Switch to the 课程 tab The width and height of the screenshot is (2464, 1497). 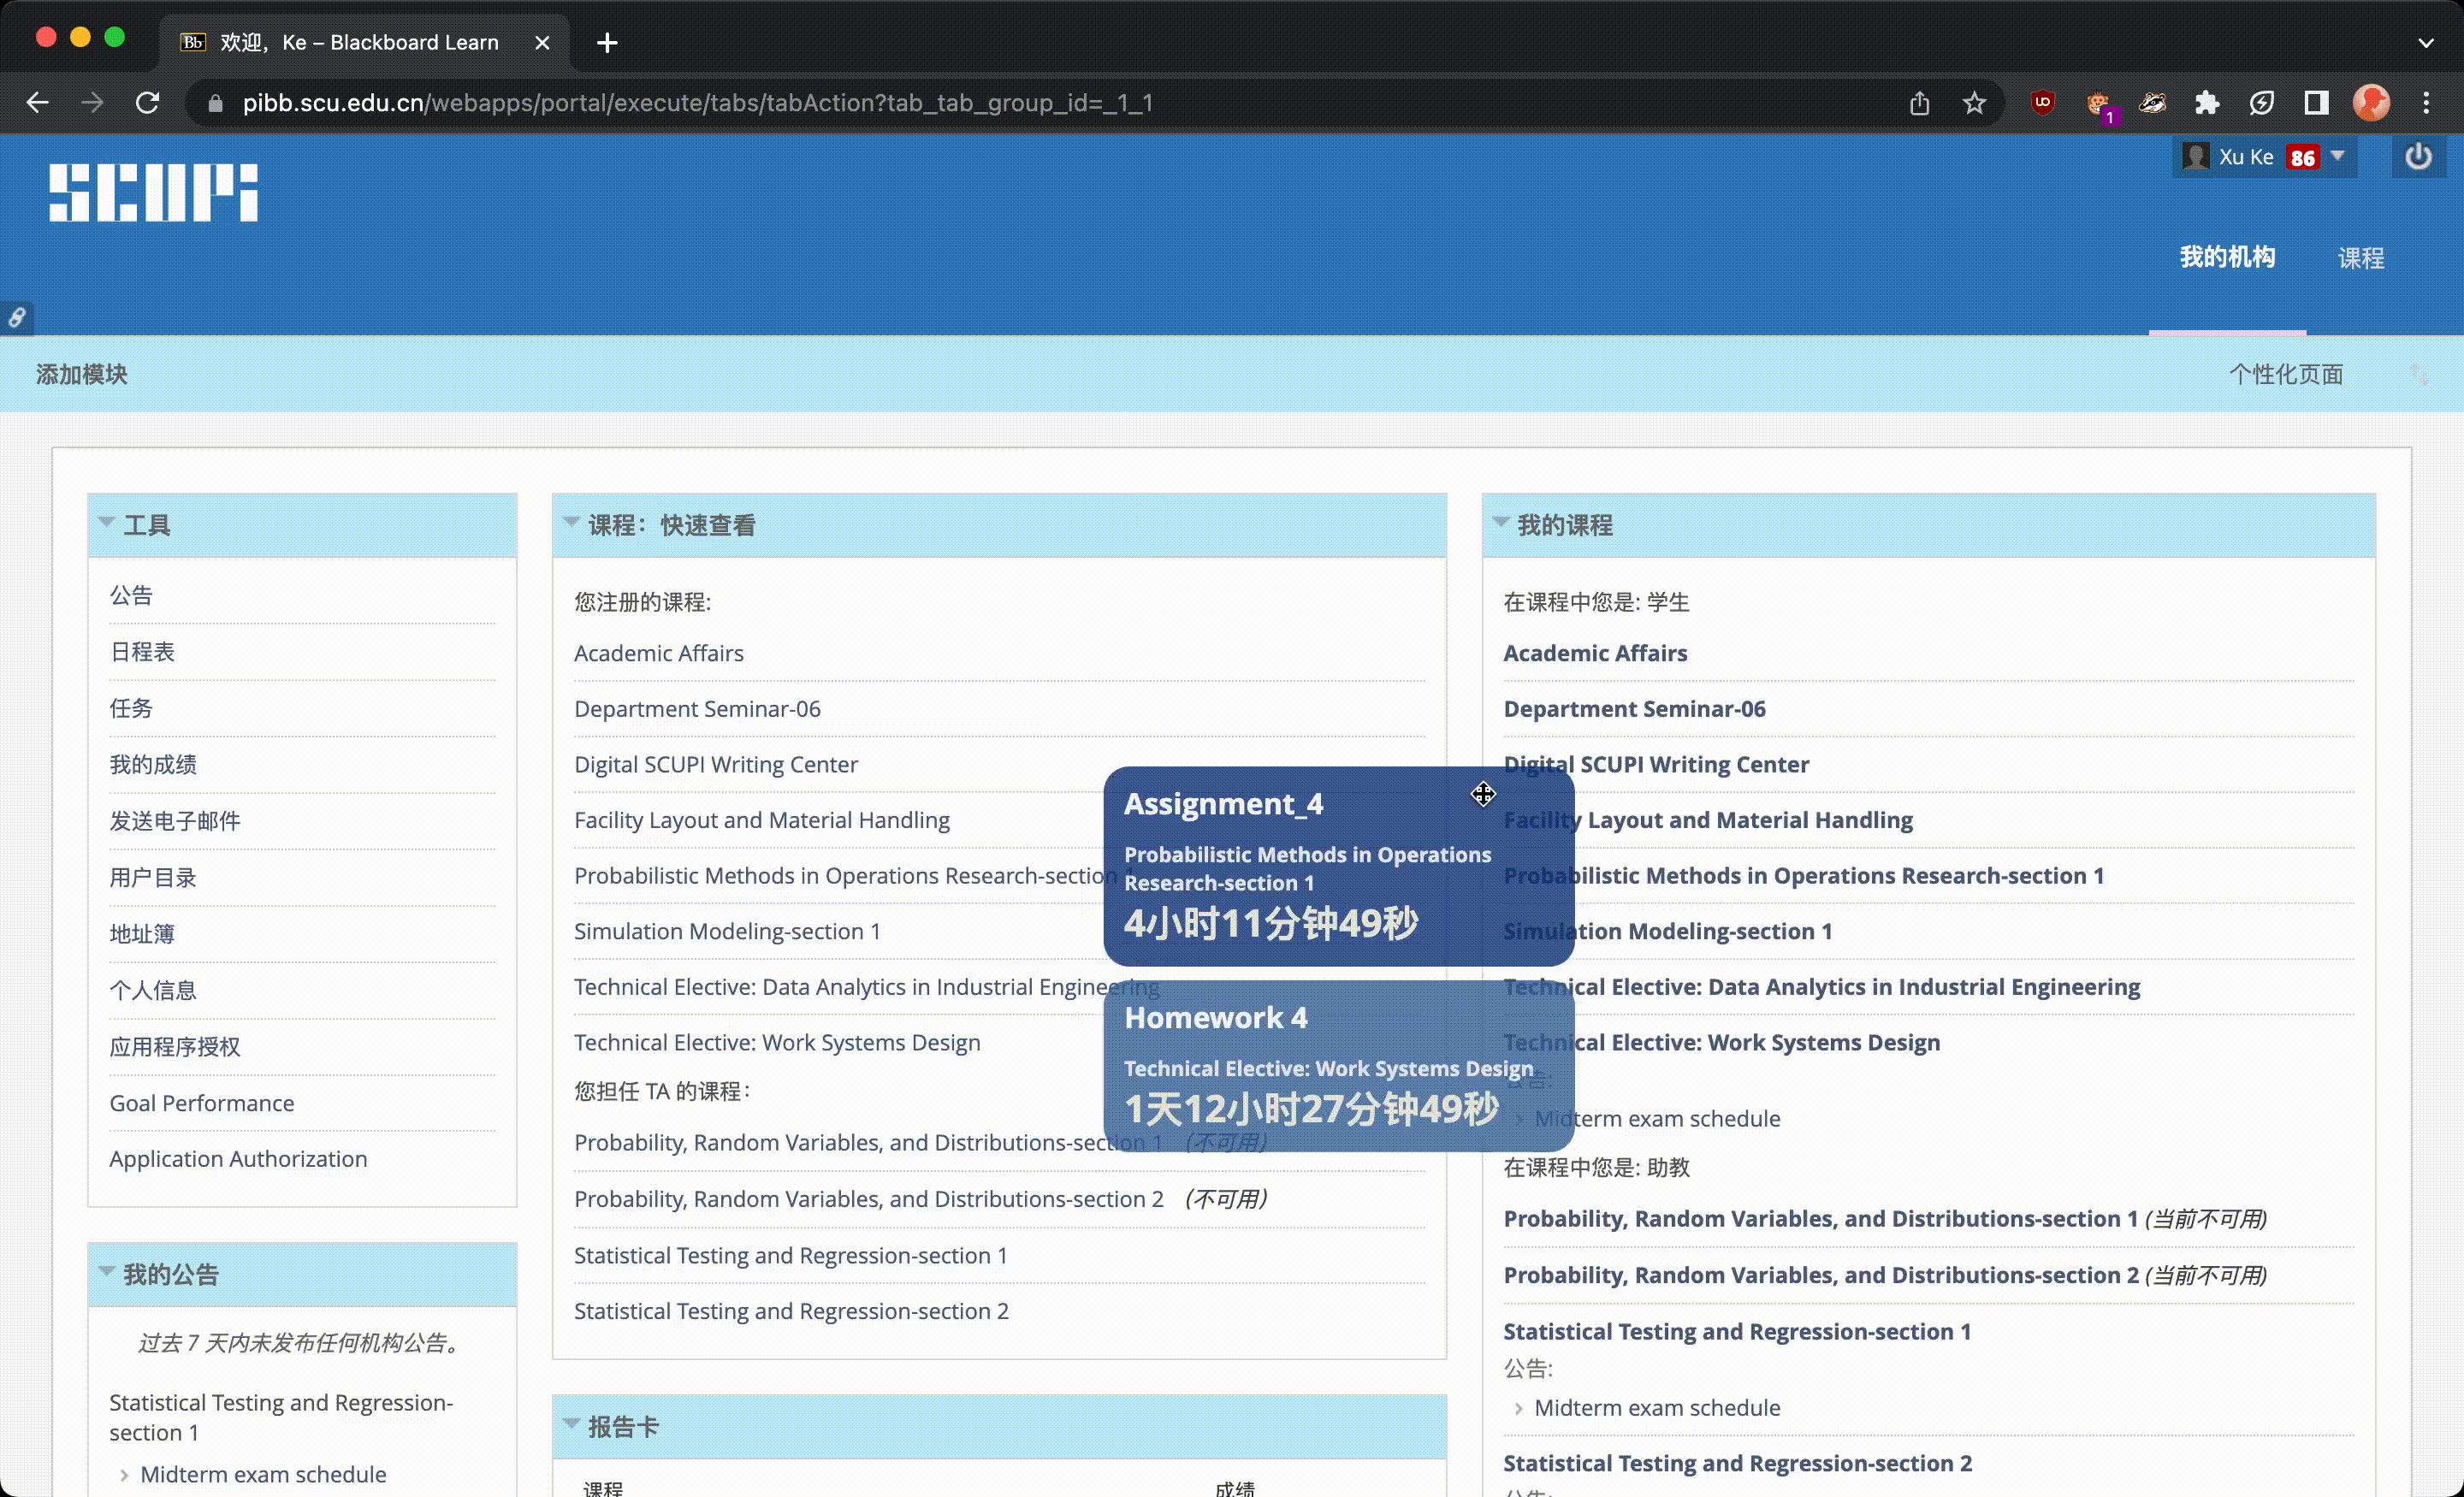2361,257
